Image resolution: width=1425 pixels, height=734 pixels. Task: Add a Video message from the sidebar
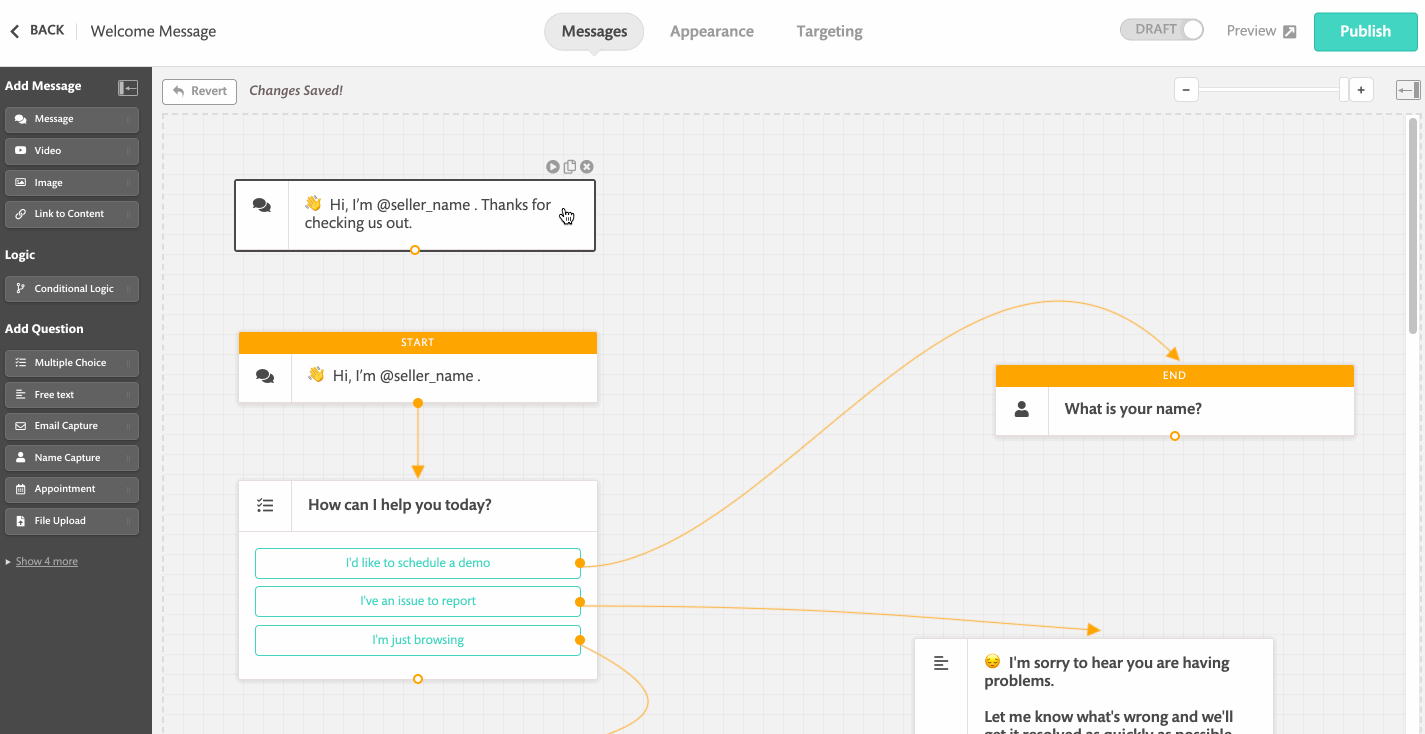(71, 150)
